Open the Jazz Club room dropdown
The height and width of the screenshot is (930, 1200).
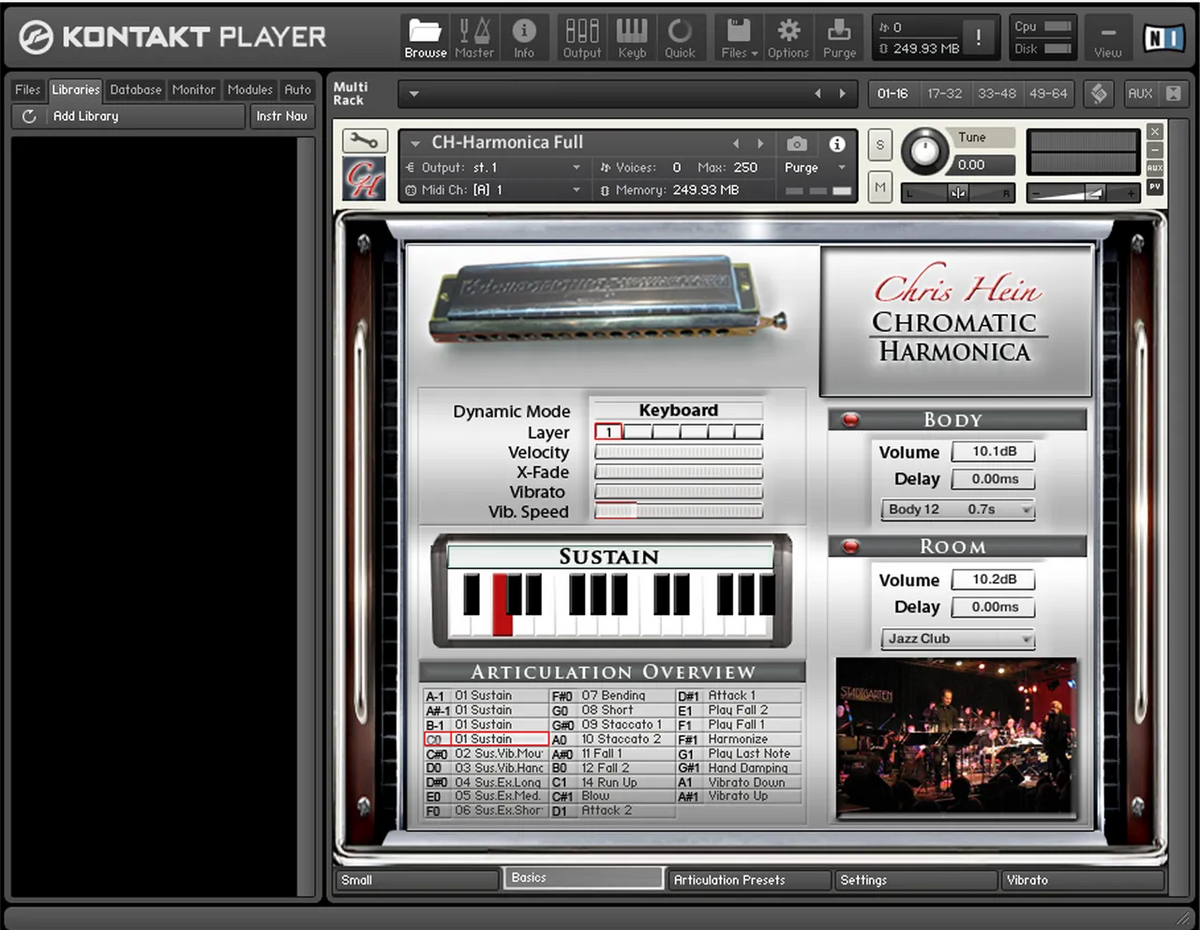pos(958,638)
